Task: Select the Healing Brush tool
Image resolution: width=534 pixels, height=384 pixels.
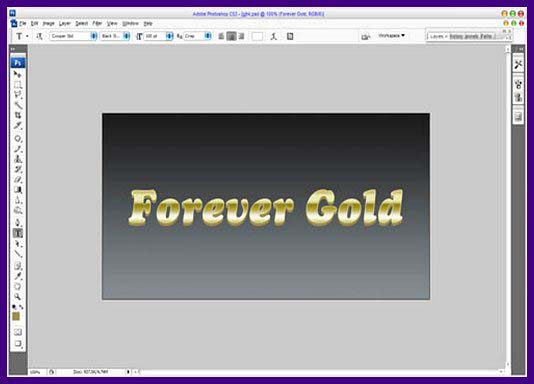Action: [x=17, y=139]
